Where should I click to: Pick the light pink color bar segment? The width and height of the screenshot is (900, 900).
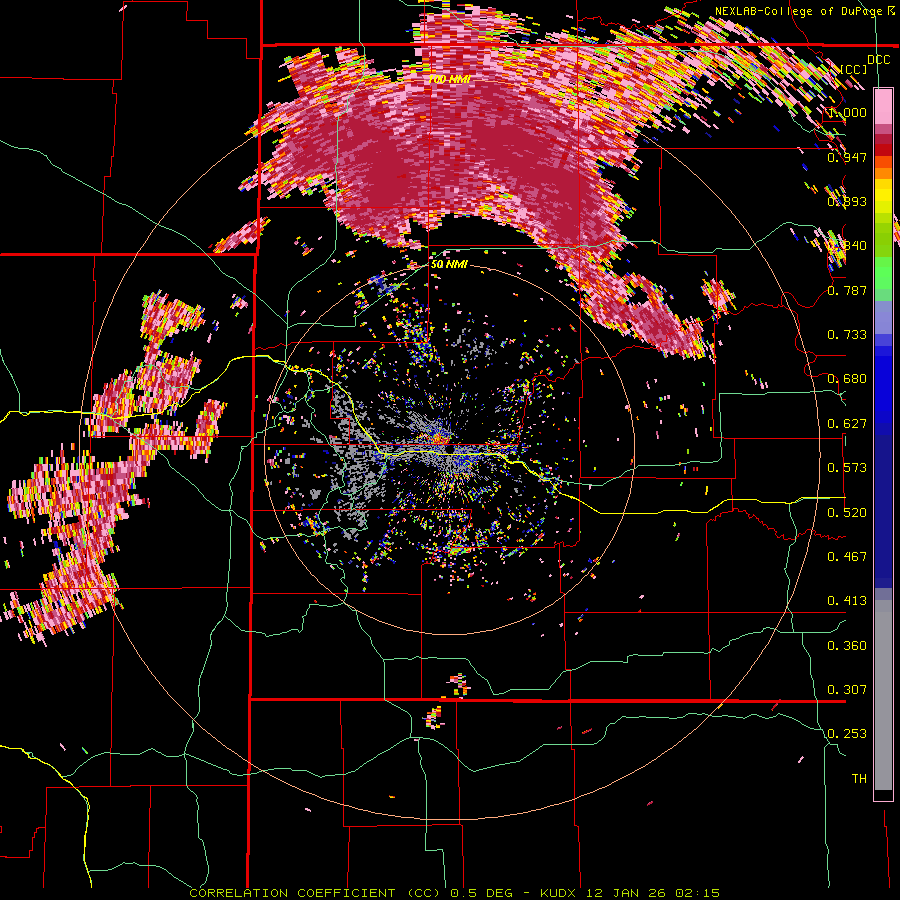[883, 106]
